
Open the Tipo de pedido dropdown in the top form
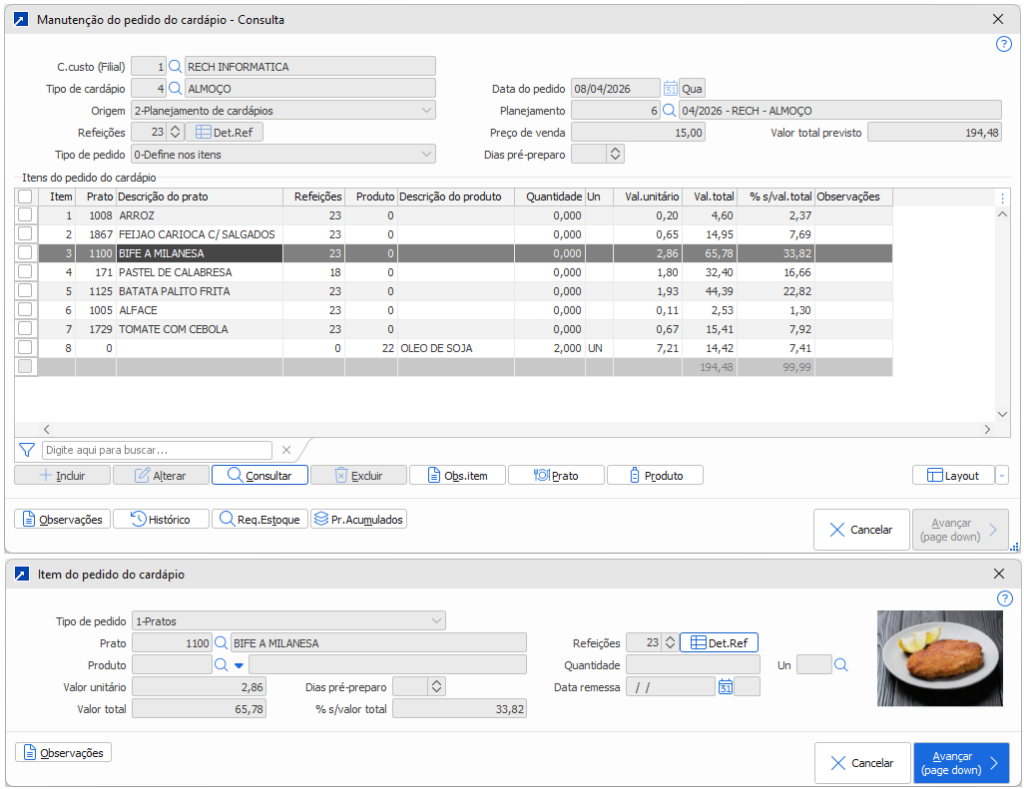(426, 154)
